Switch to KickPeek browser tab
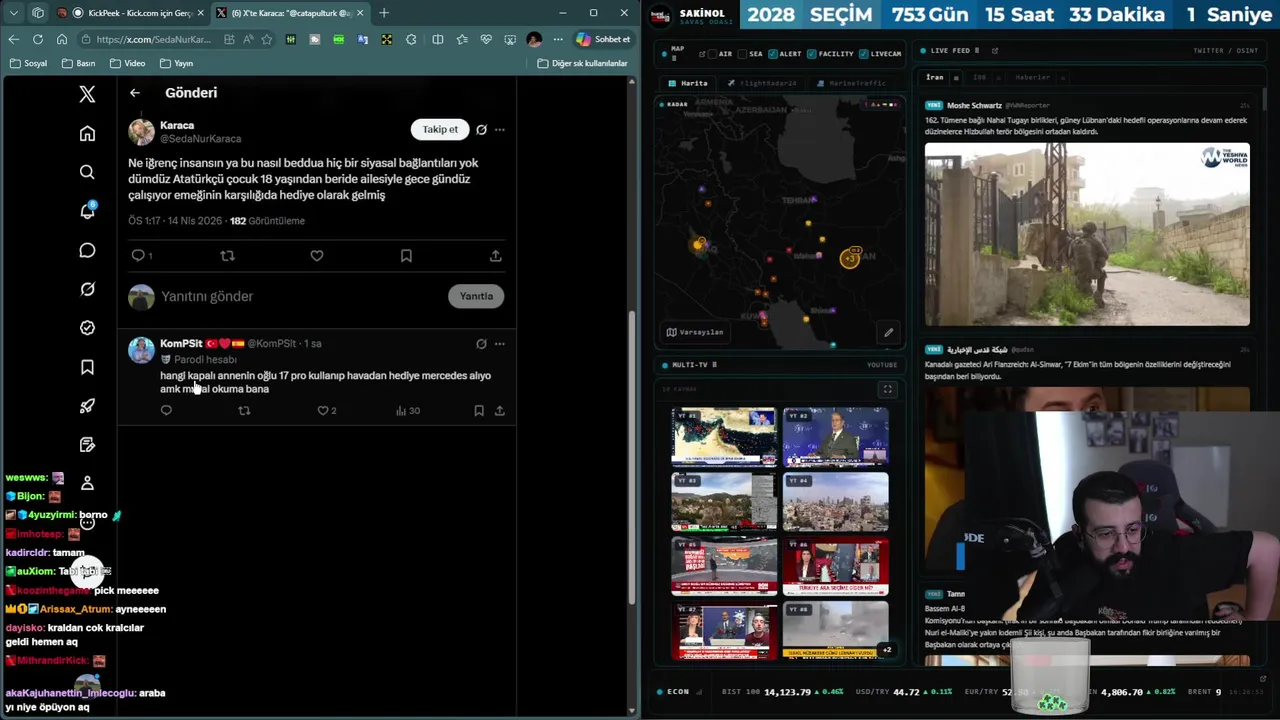1280x720 pixels. (x=132, y=13)
